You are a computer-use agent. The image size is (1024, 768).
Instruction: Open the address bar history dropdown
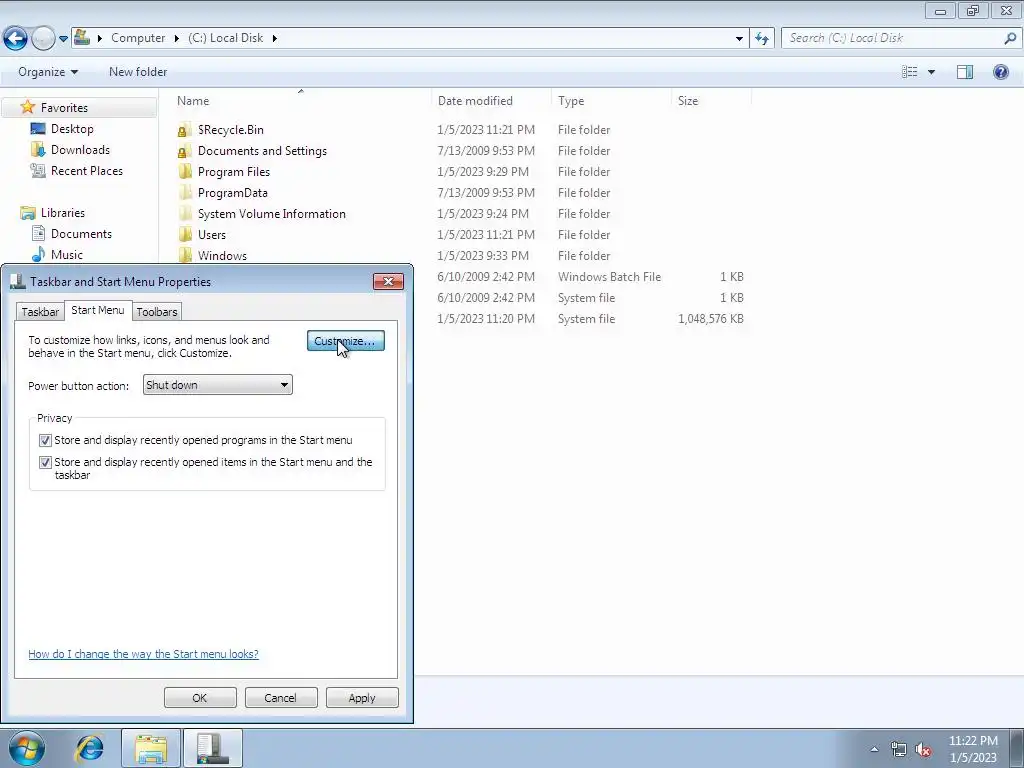pyautogui.click(x=739, y=39)
